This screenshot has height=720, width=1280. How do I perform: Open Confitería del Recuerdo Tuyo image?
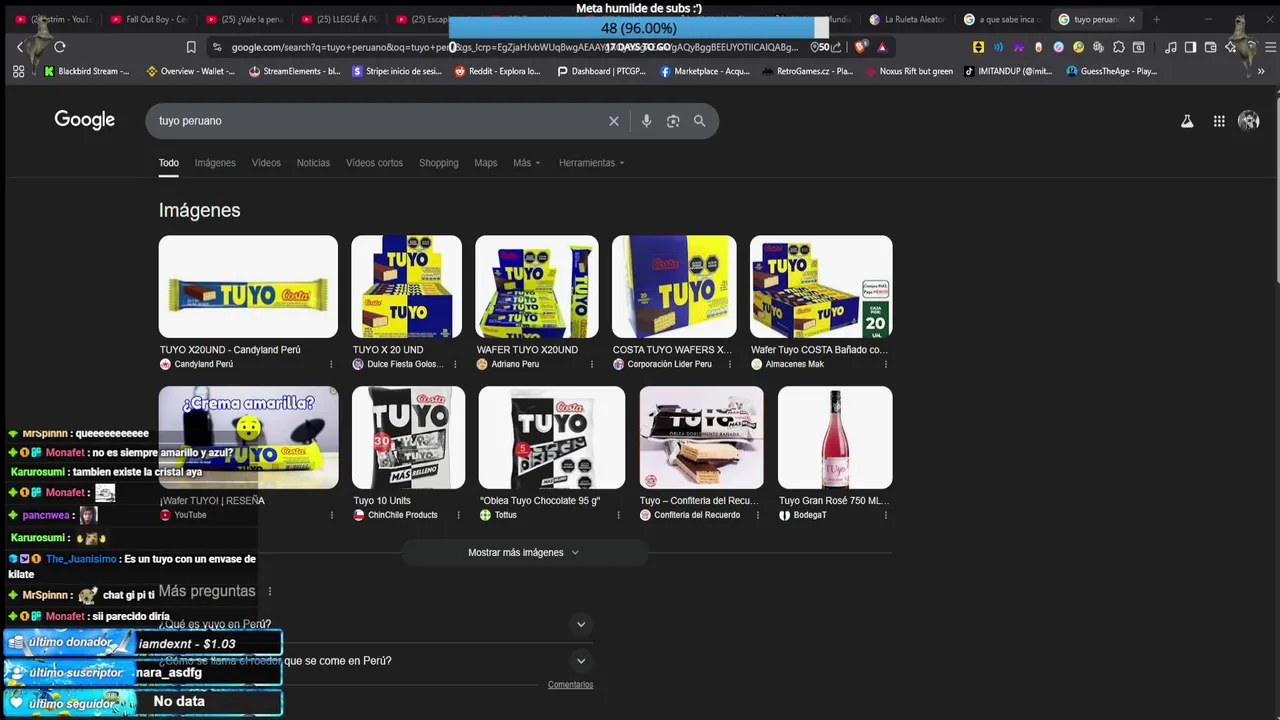pyautogui.click(x=701, y=437)
